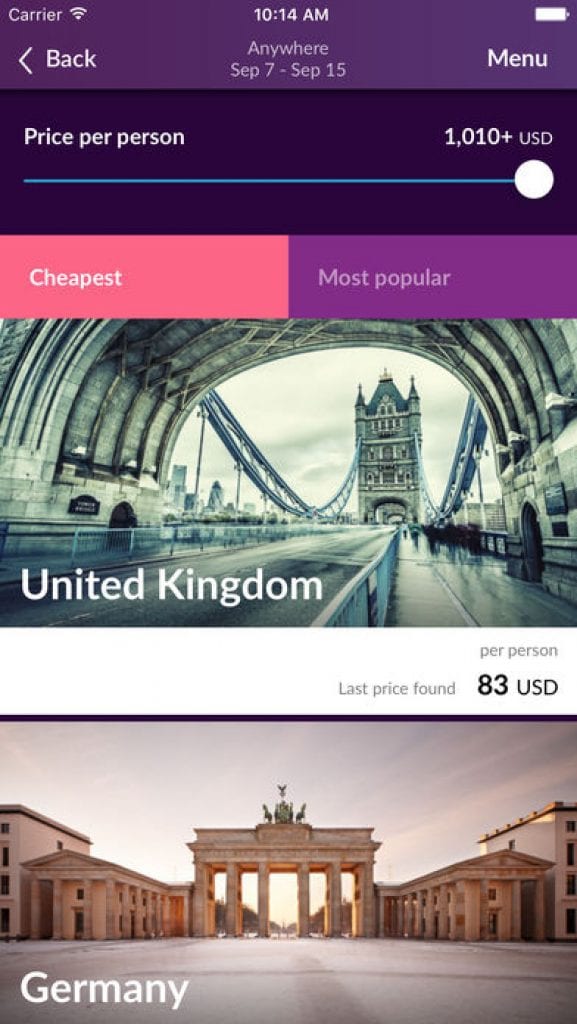
Task: Open the Germany Brandenburg Gate photo
Action: tap(288, 872)
